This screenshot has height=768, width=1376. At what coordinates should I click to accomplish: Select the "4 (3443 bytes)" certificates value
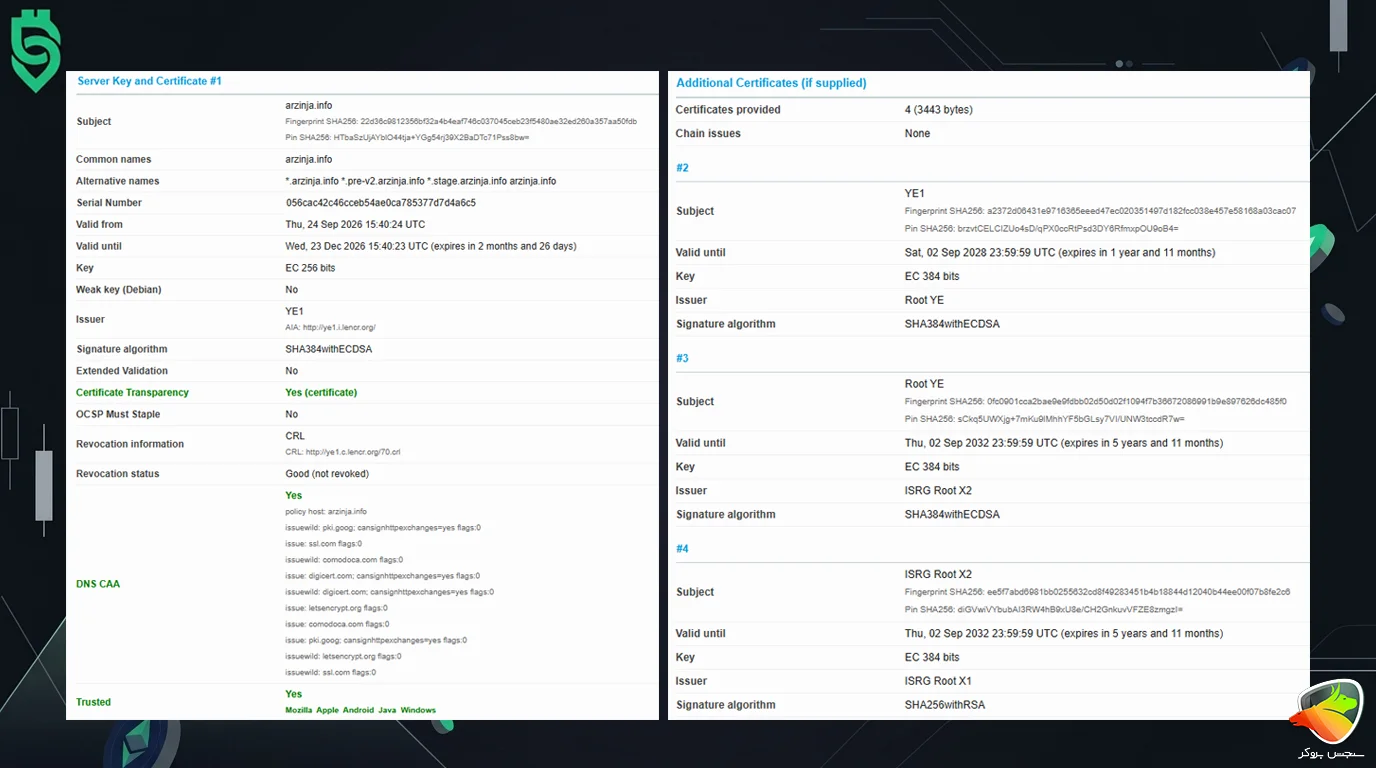tap(939, 110)
